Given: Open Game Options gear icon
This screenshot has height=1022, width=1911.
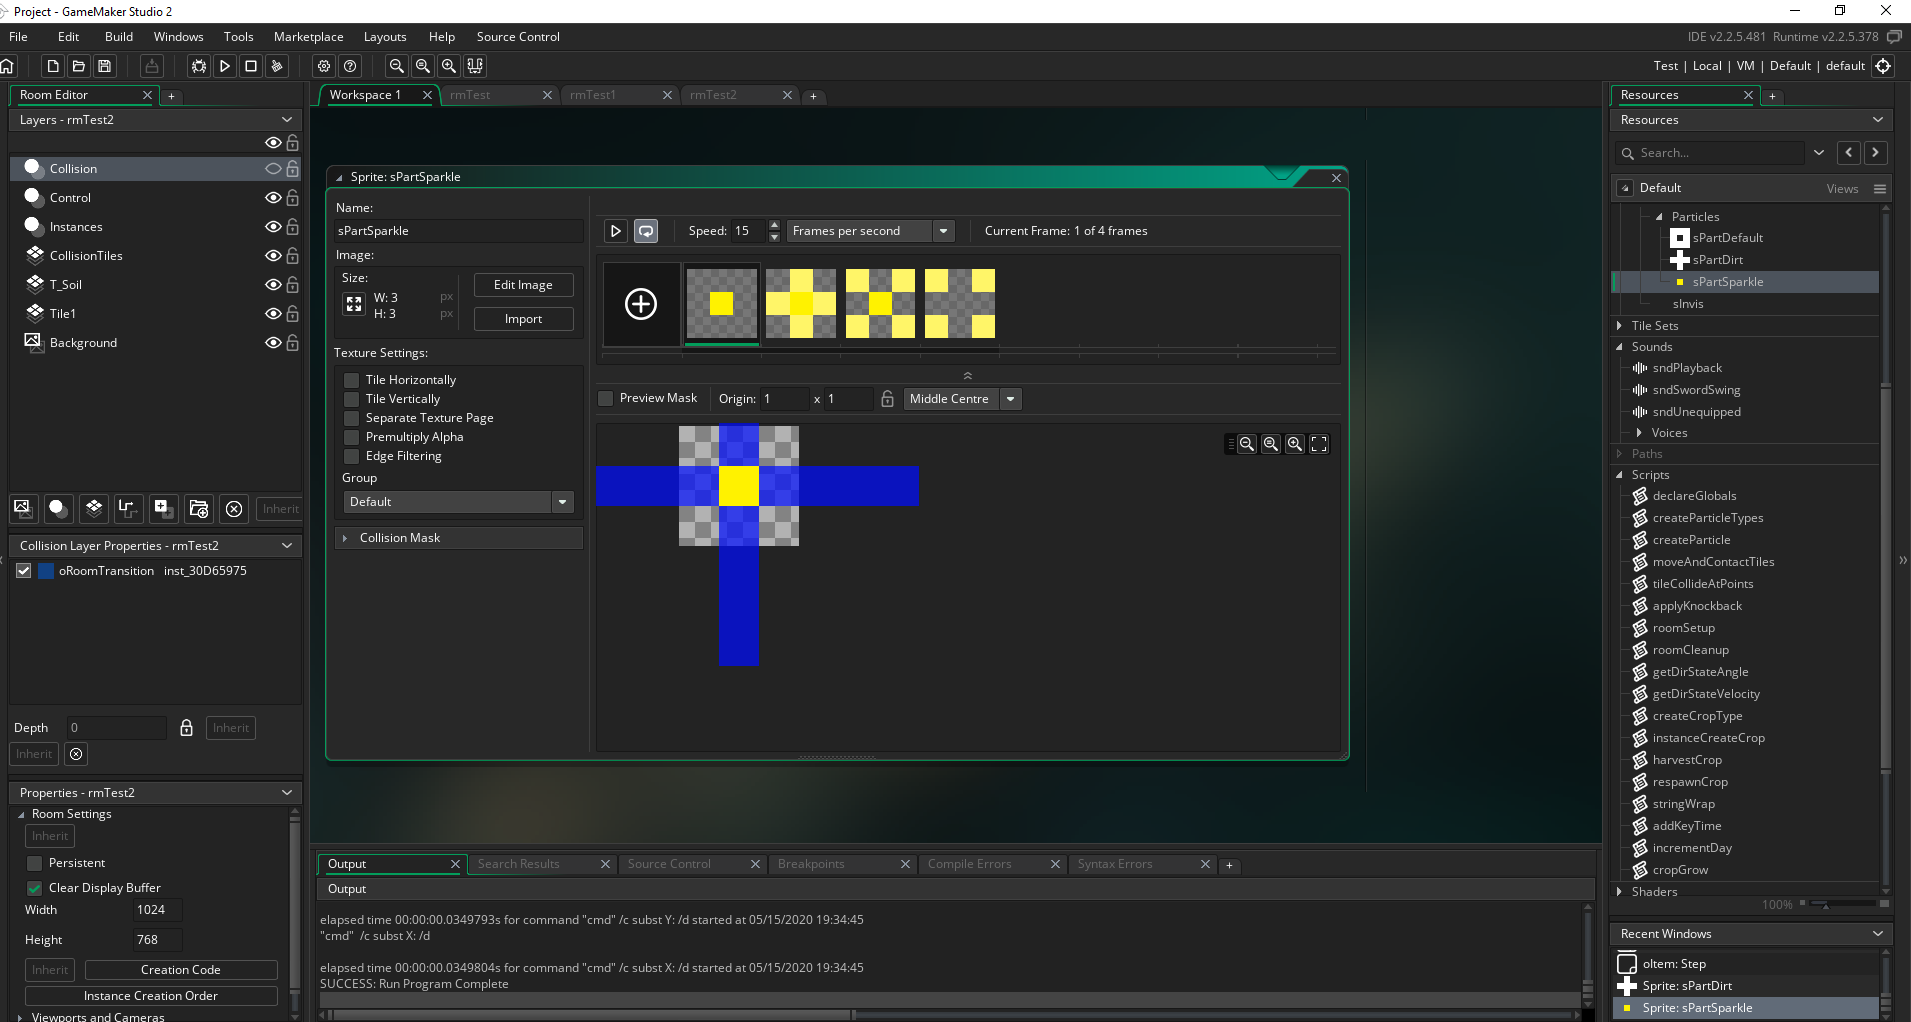Looking at the screenshot, I should (324, 66).
